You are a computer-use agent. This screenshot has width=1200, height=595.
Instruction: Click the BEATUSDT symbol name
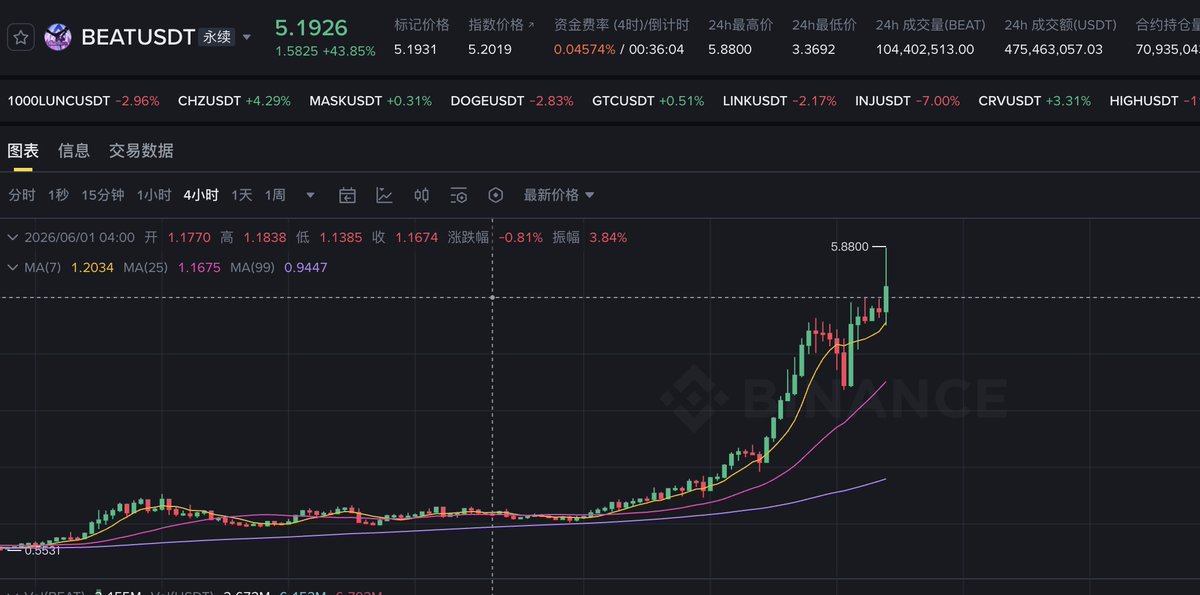(138, 38)
